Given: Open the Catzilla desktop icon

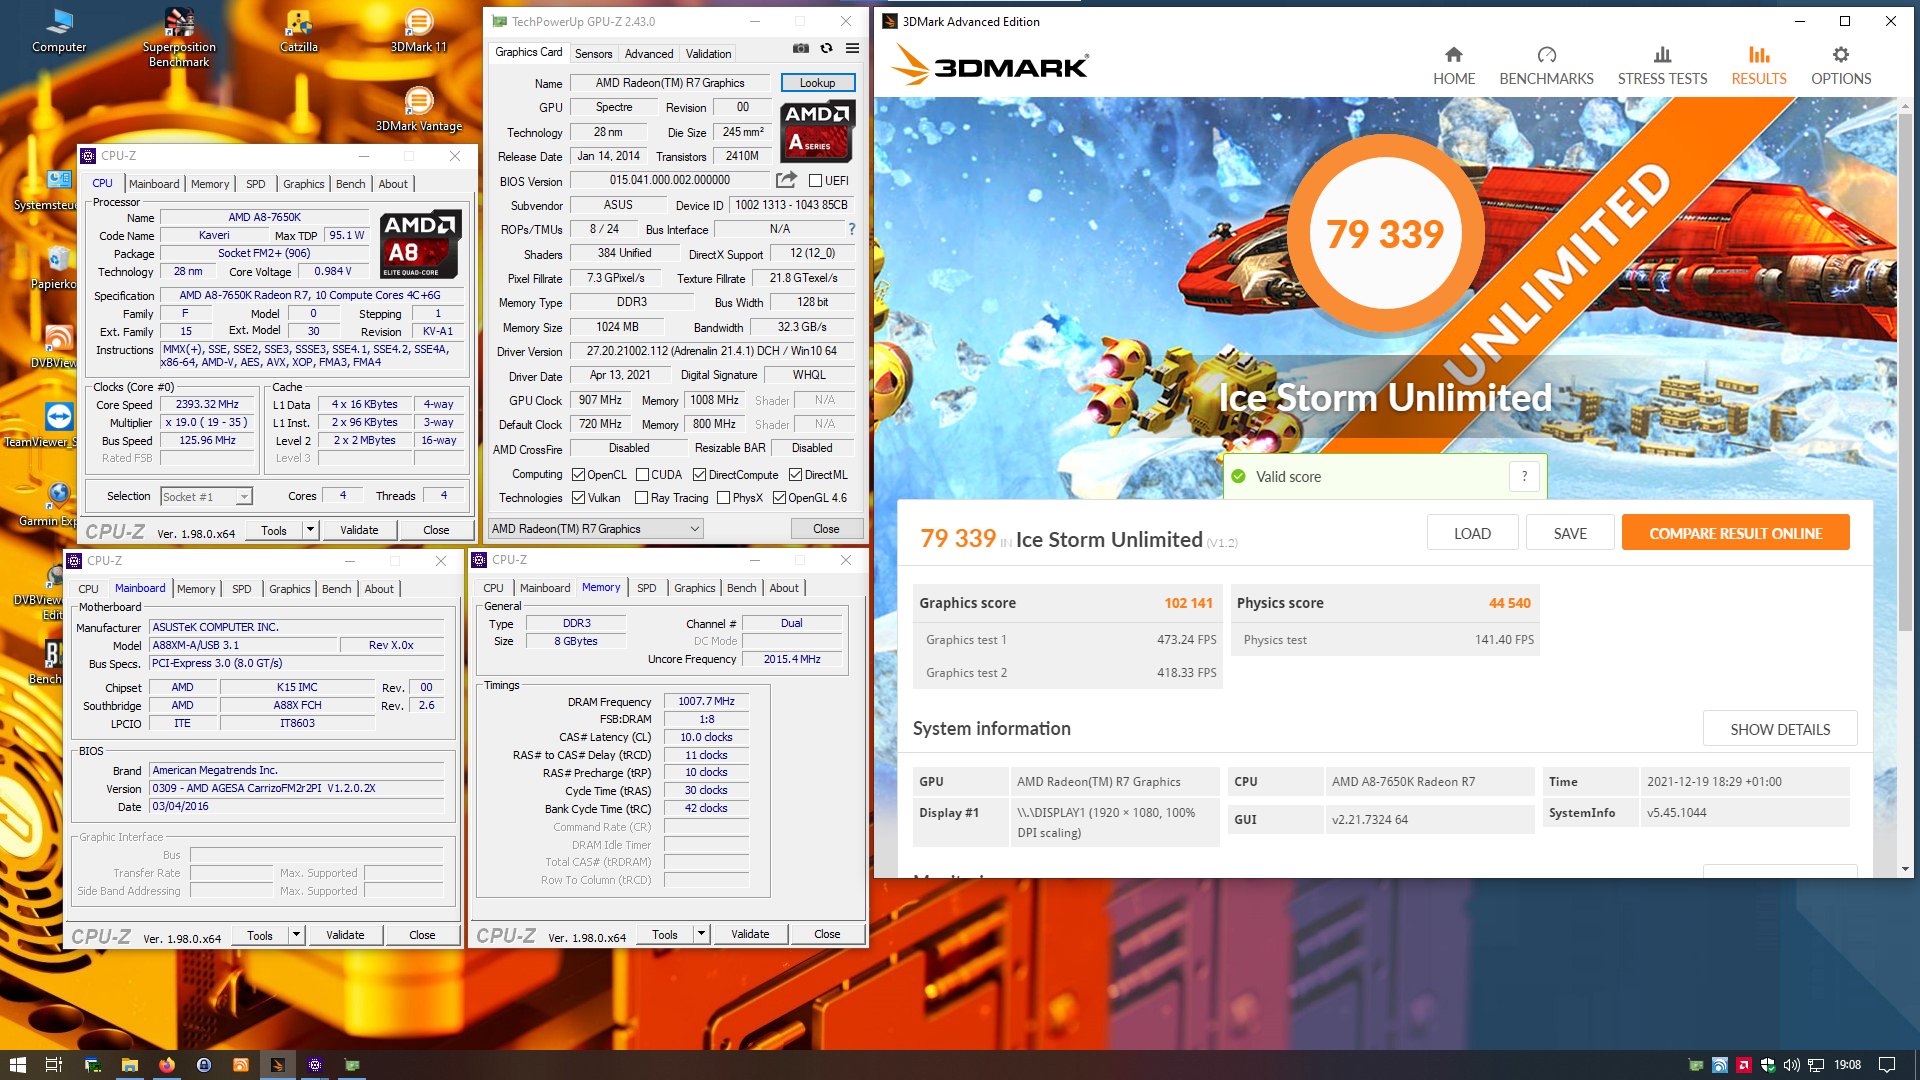Looking at the screenshot, I should pos(298,31).
